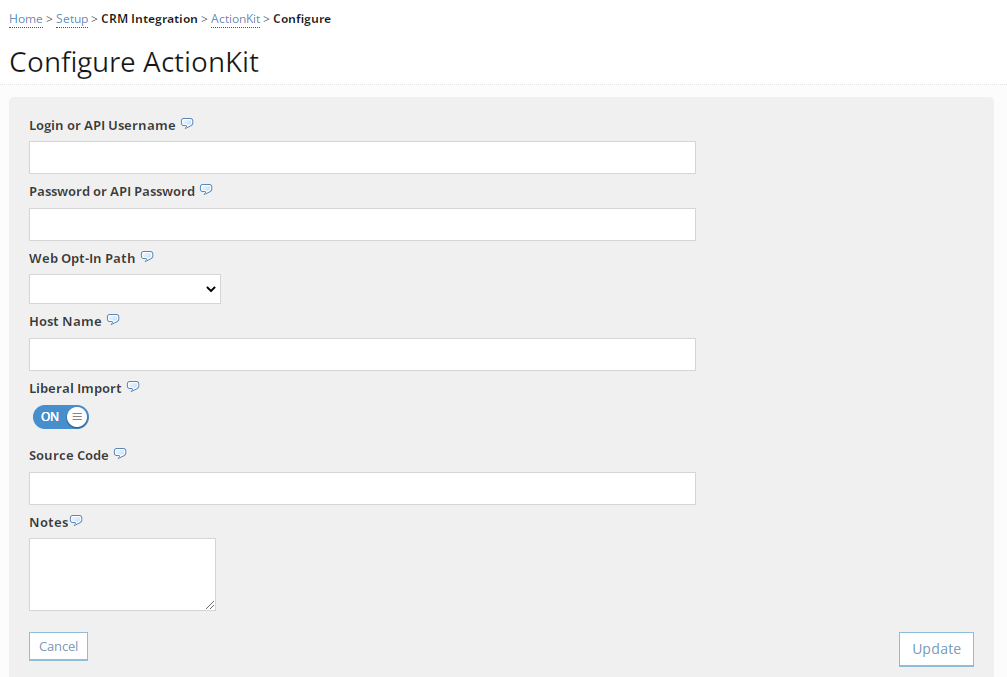Viewport: 1007px width, 677px height.
Task: Show help for the Host Name setting
Action: coord(113,318)
